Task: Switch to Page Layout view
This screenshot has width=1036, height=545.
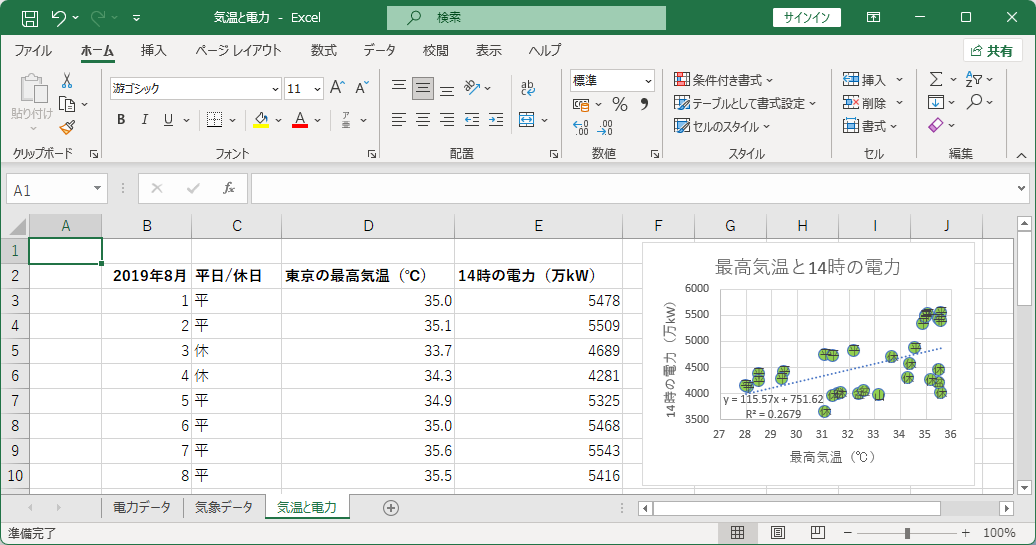Action: (x=778, y=532)
